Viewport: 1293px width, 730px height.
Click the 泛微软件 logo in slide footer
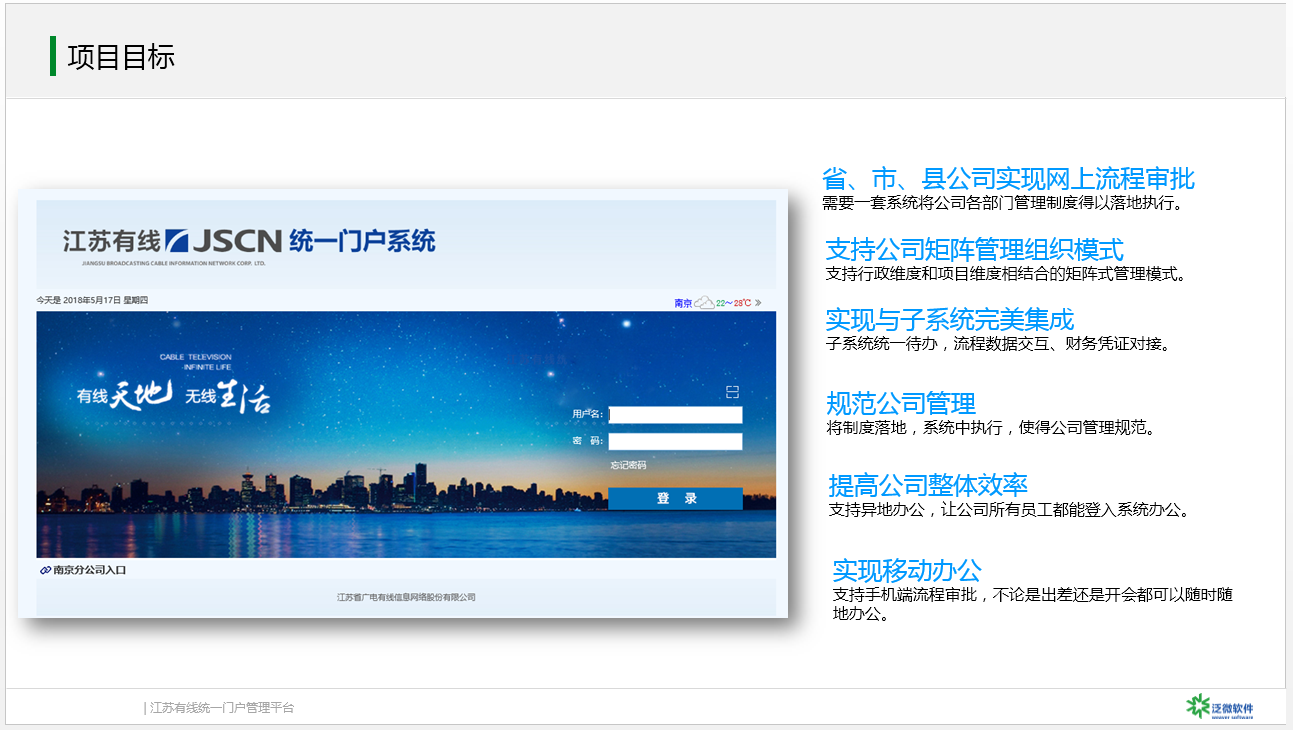[x=1219, y=707]
